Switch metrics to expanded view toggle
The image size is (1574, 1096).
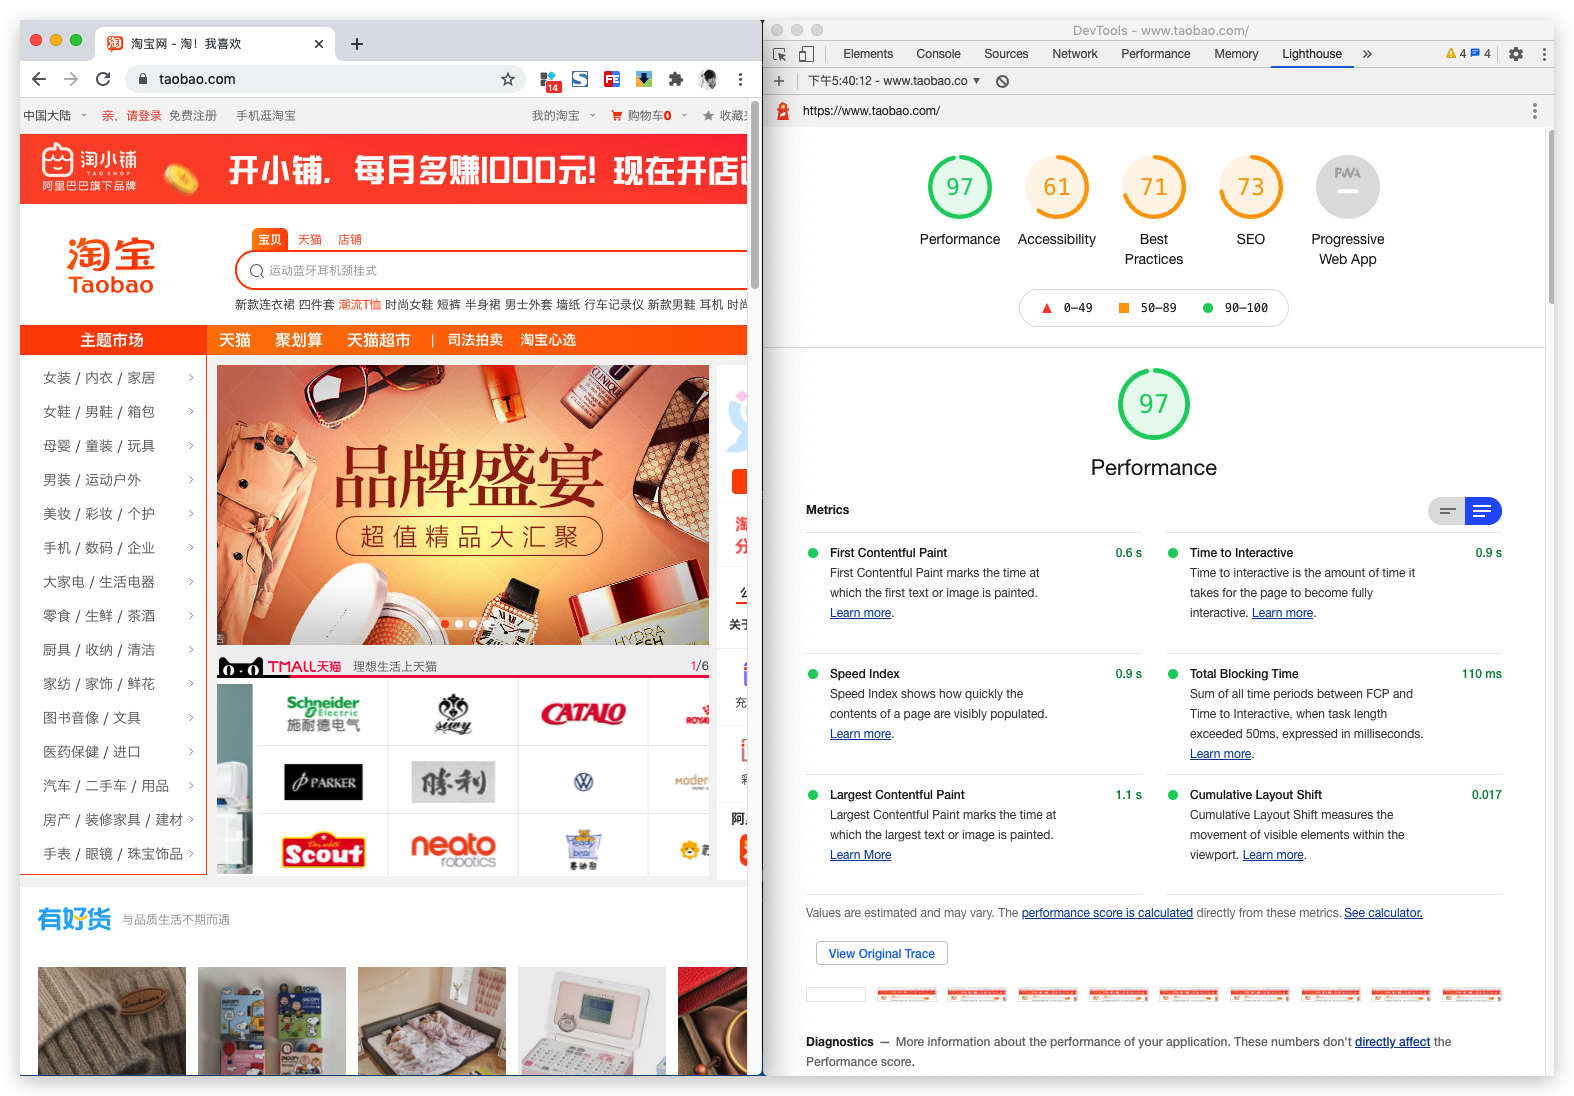coord(1483,511)
